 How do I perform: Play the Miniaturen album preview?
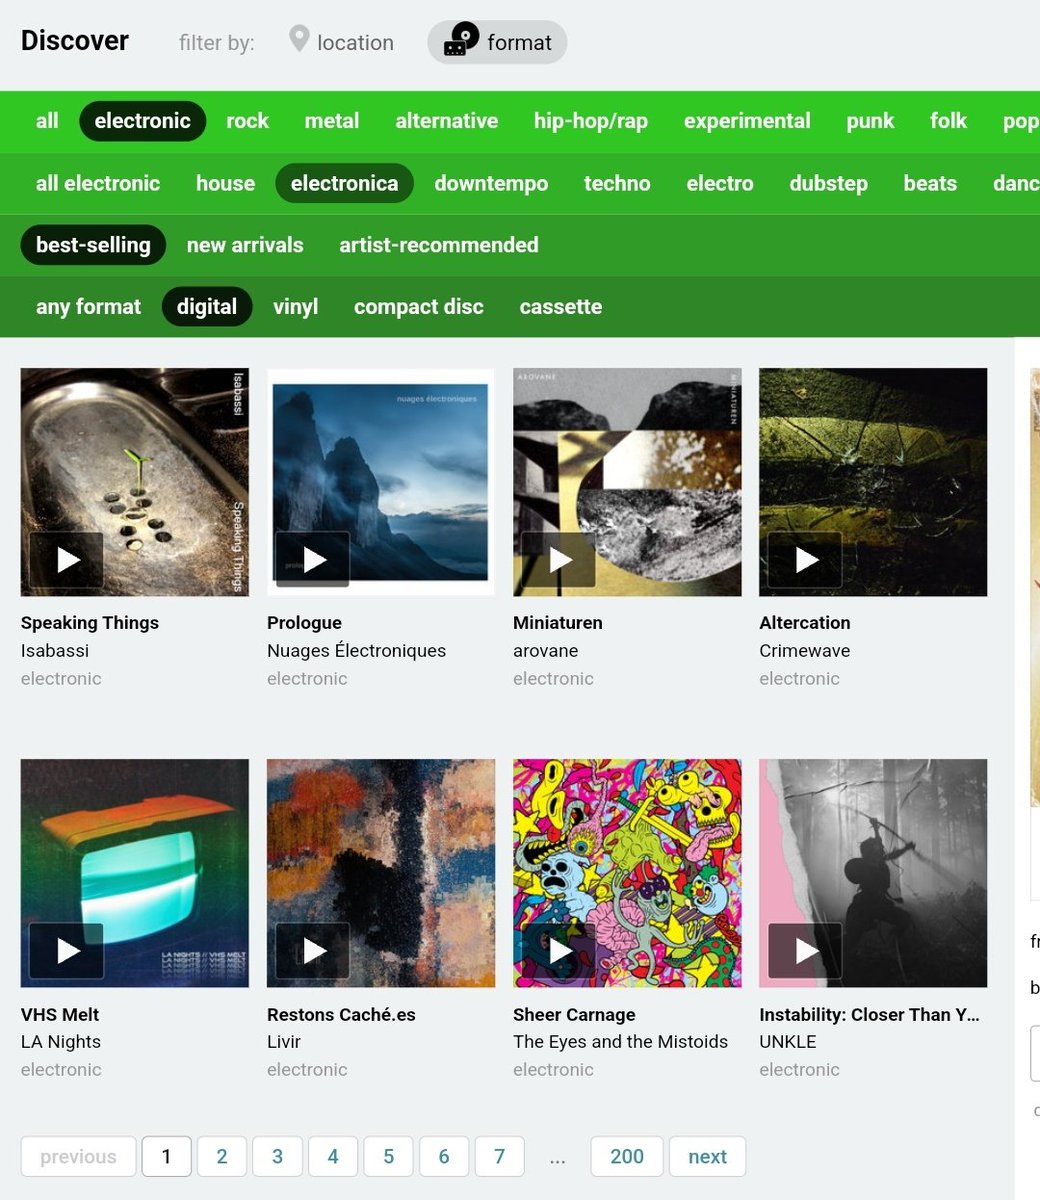558,559
